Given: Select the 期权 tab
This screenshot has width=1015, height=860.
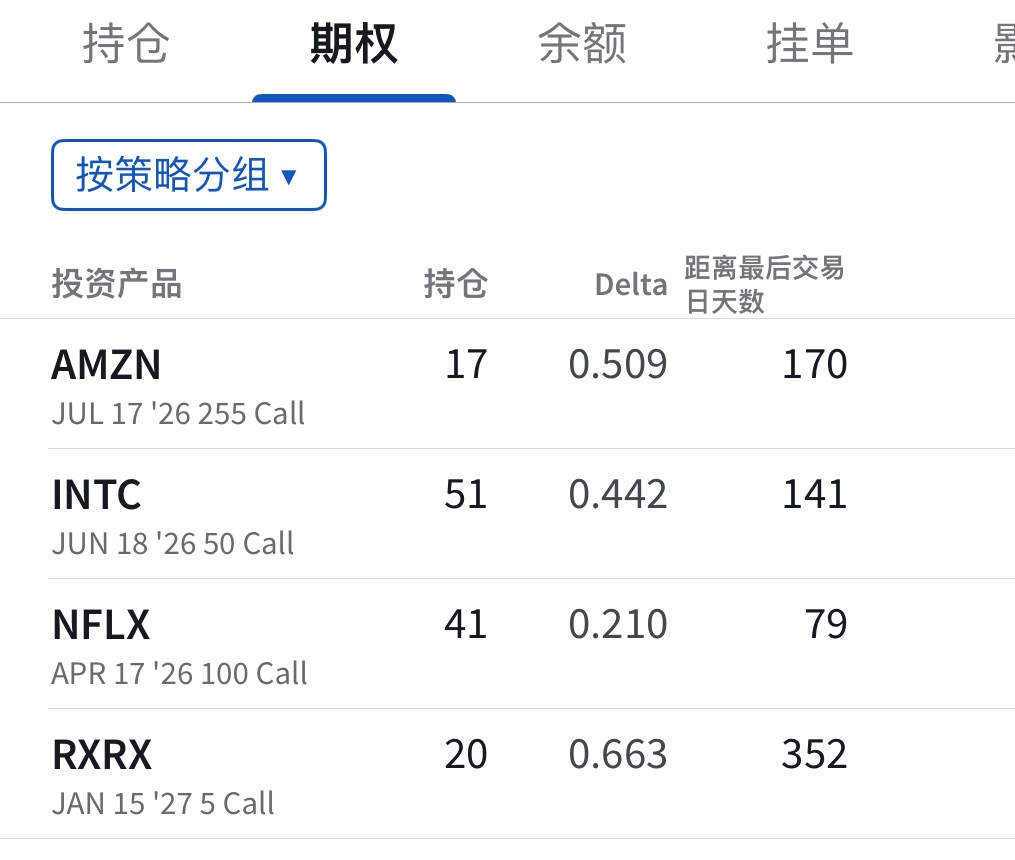Looking at the screenshot, I should [354, 45].
